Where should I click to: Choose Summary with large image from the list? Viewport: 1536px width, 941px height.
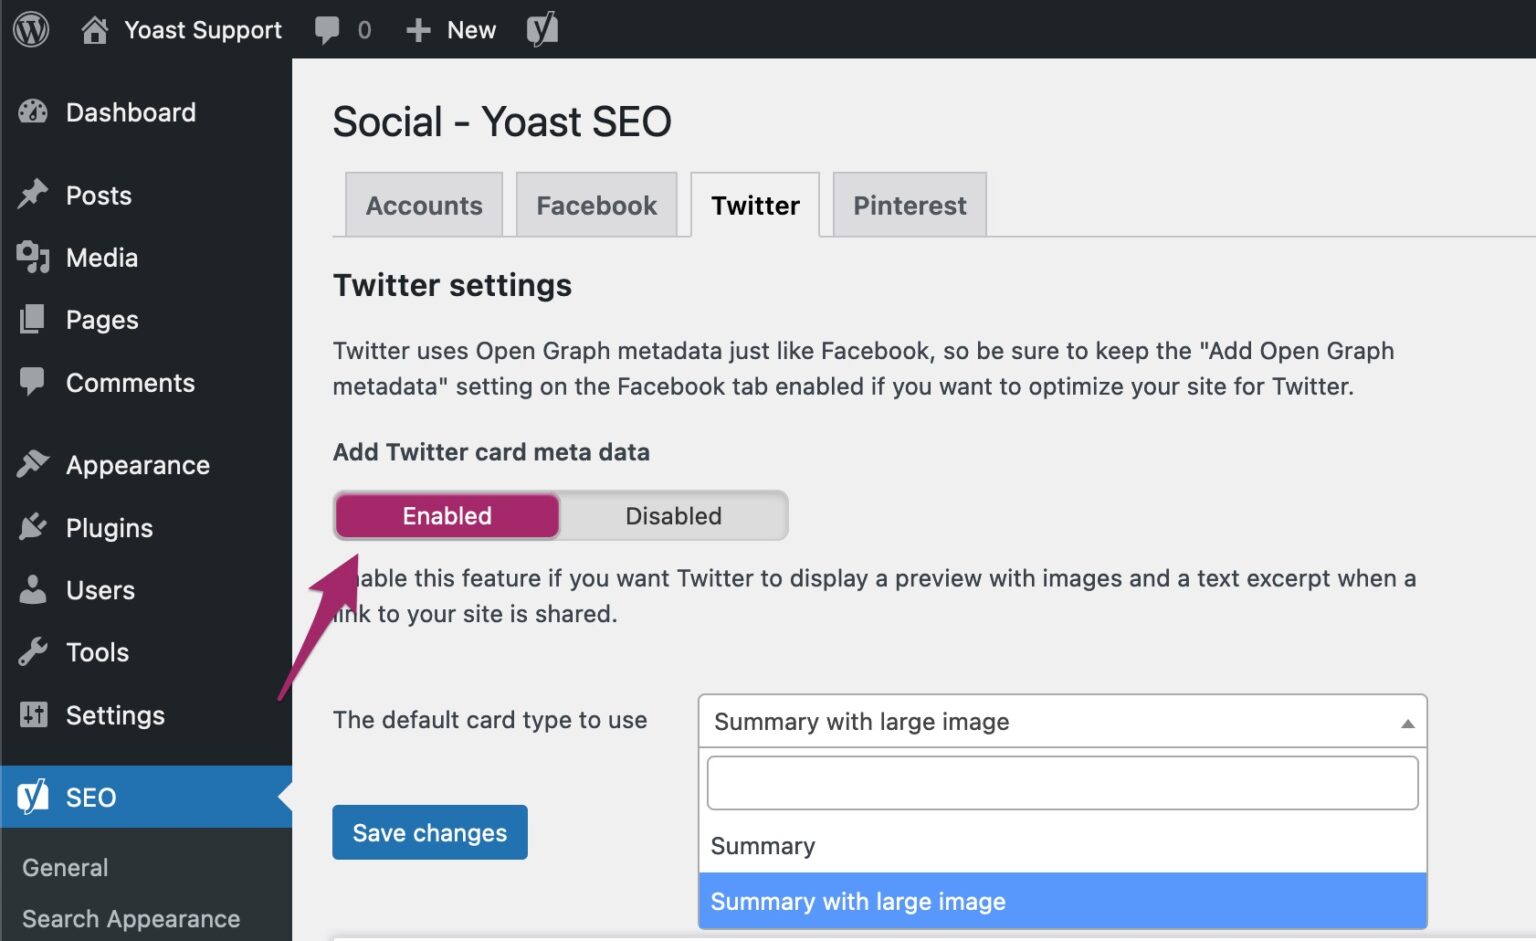(857, 901)
